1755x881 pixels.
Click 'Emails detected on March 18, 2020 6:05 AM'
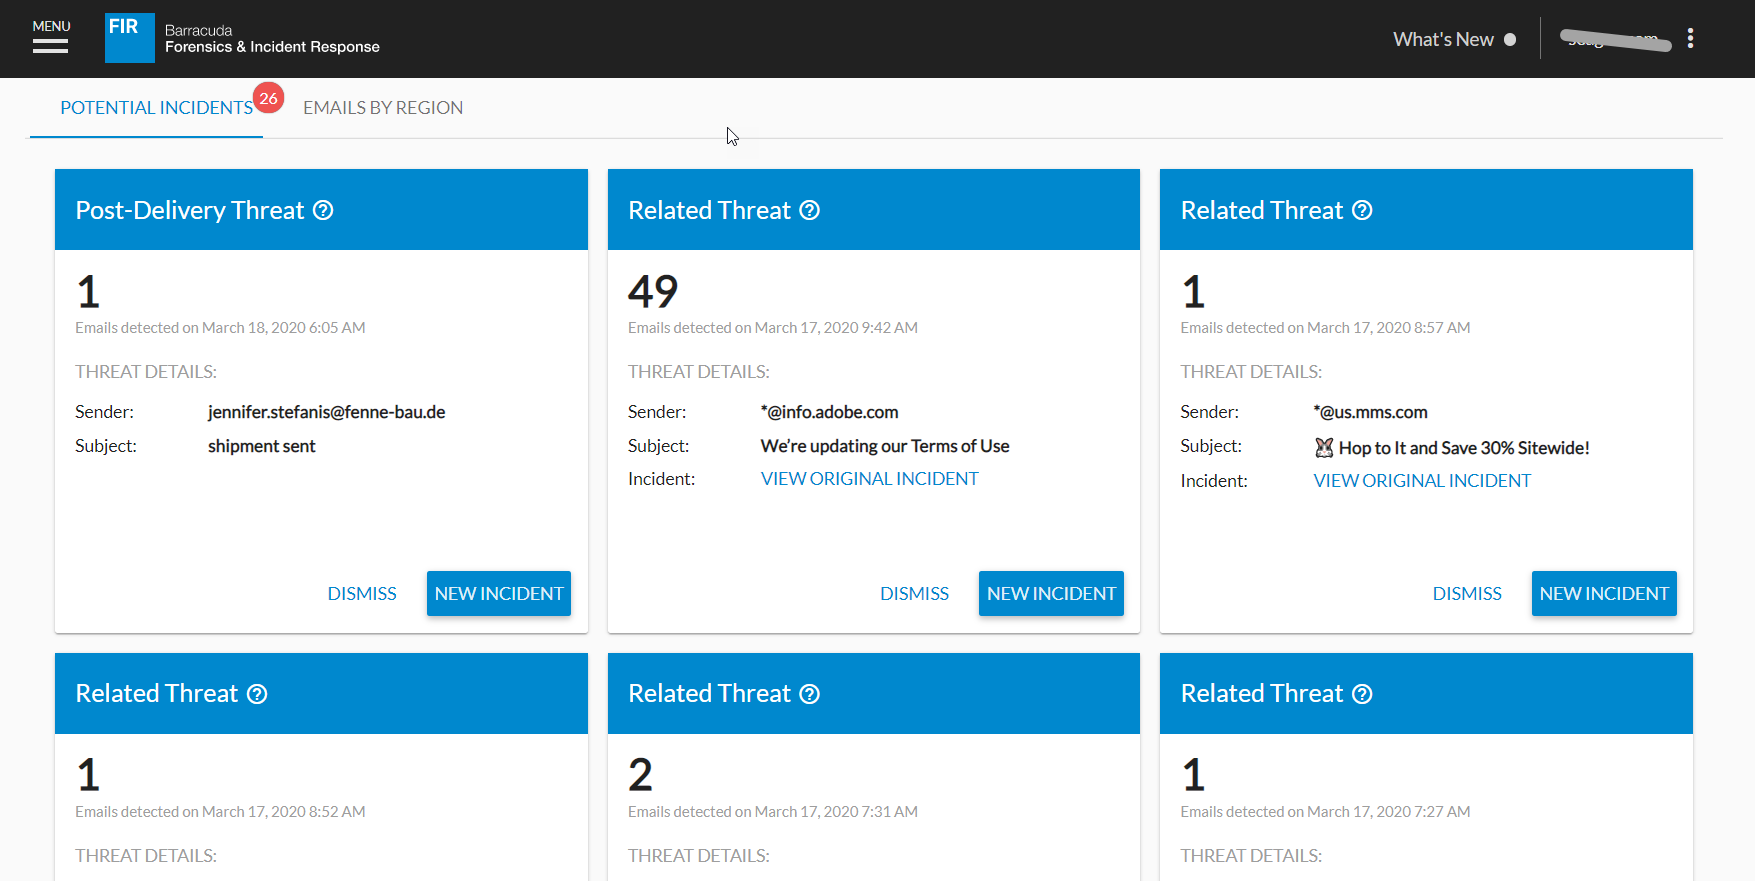[x=220, y=328]
